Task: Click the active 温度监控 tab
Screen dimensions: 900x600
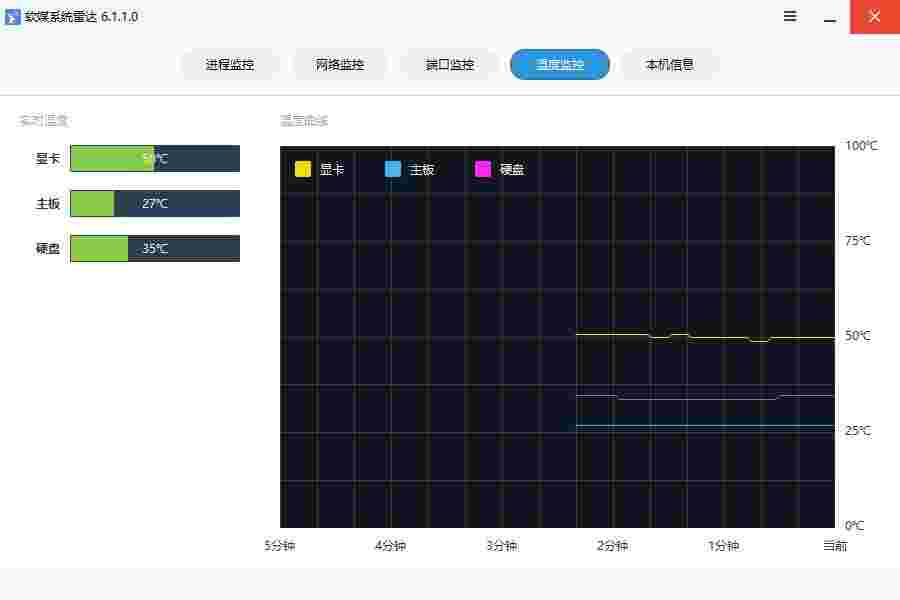Action: 560,64
